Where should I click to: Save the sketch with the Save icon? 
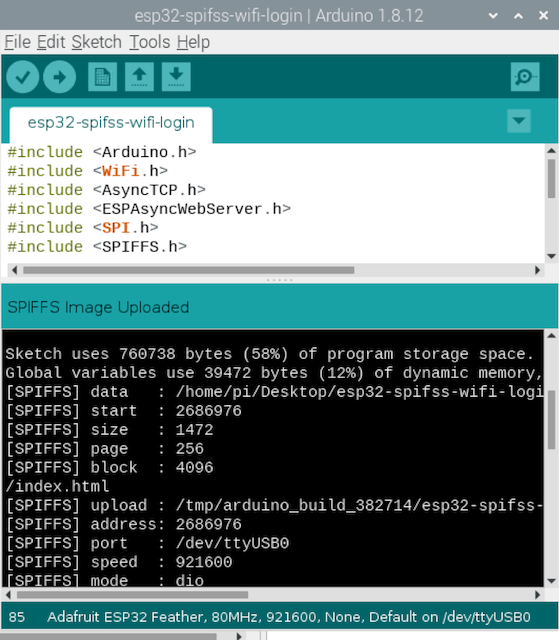tap(176, 77)
